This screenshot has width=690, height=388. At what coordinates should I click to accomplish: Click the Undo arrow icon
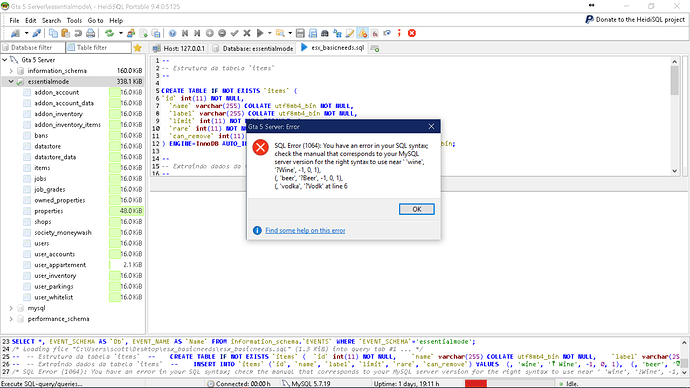tap(78, 33)
